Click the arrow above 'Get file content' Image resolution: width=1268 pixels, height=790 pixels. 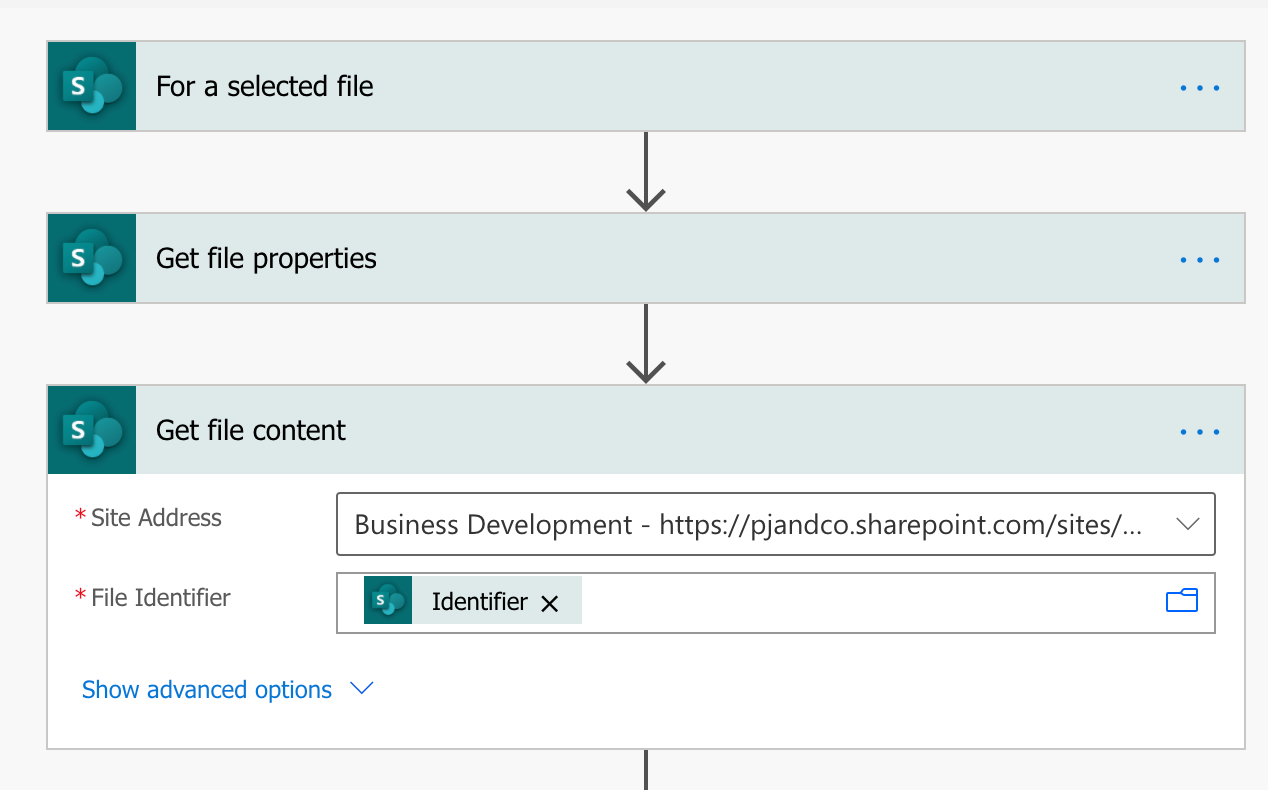coord(646,344)
